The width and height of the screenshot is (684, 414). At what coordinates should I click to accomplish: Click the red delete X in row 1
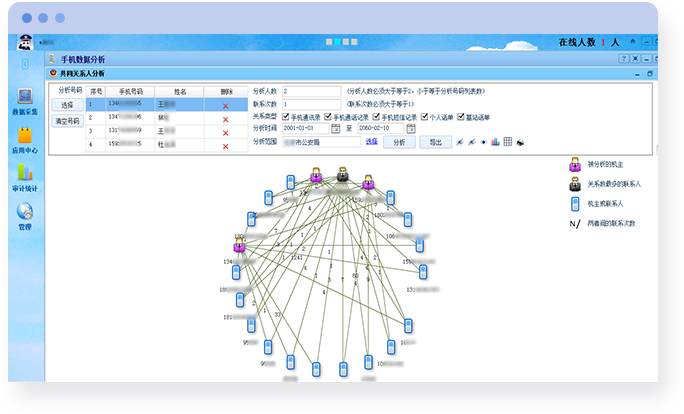[226, 104]
